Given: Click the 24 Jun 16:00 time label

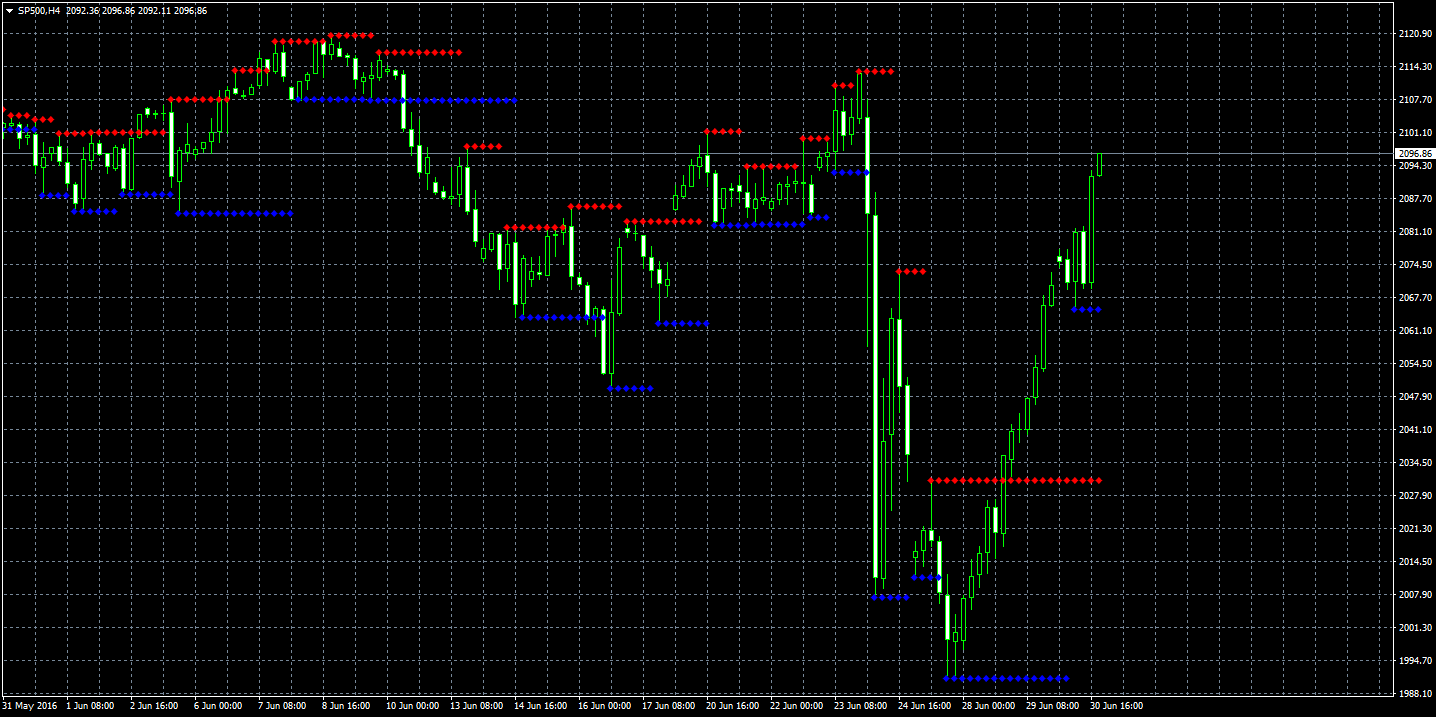Looking at the screenshot, I should pos(924,706).
